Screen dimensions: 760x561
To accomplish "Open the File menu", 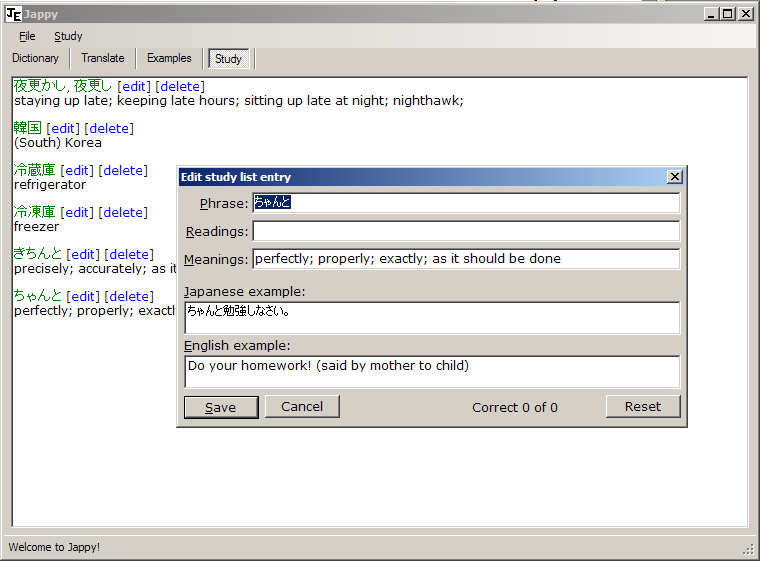I will tap(27, 36).
